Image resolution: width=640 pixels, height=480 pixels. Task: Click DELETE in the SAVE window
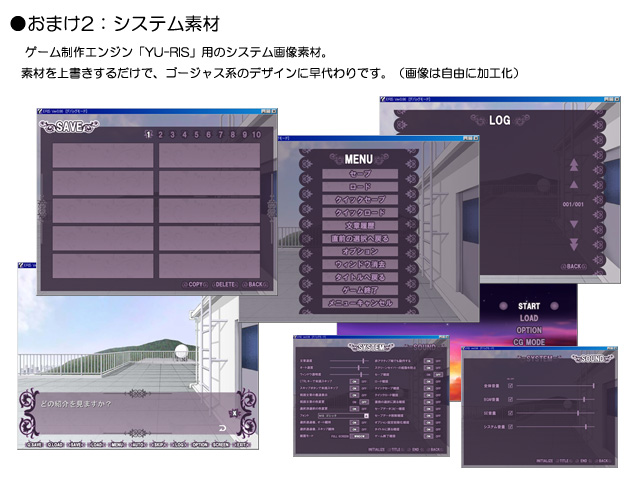(224, 284)
